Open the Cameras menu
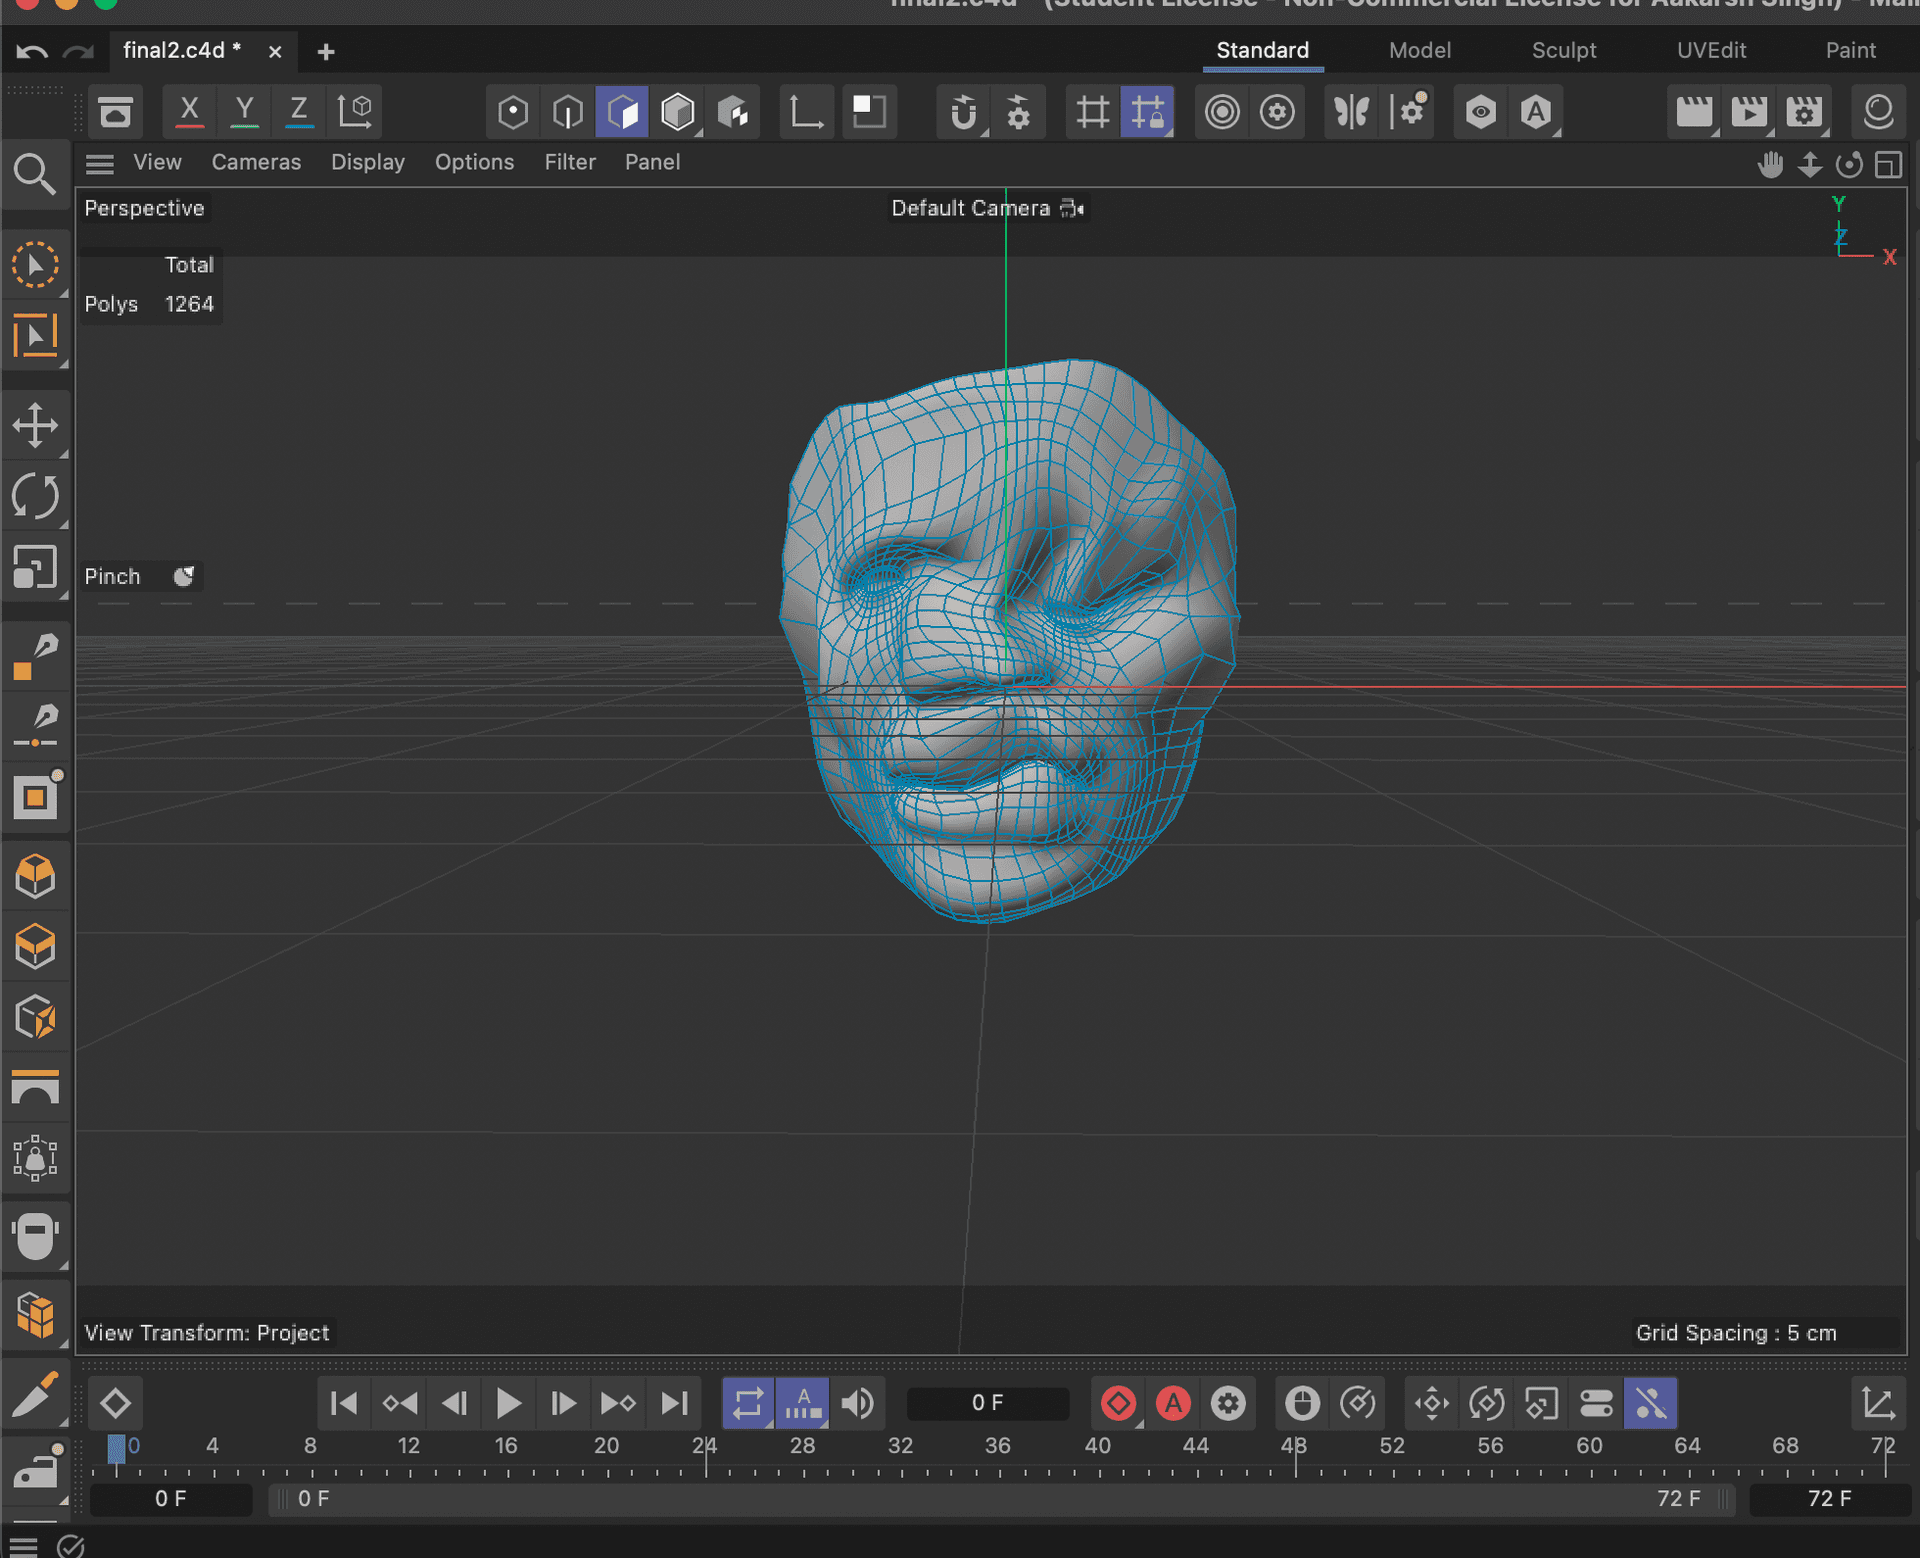This screenshot has width=1920, height=1558. [x=256, y=162]
